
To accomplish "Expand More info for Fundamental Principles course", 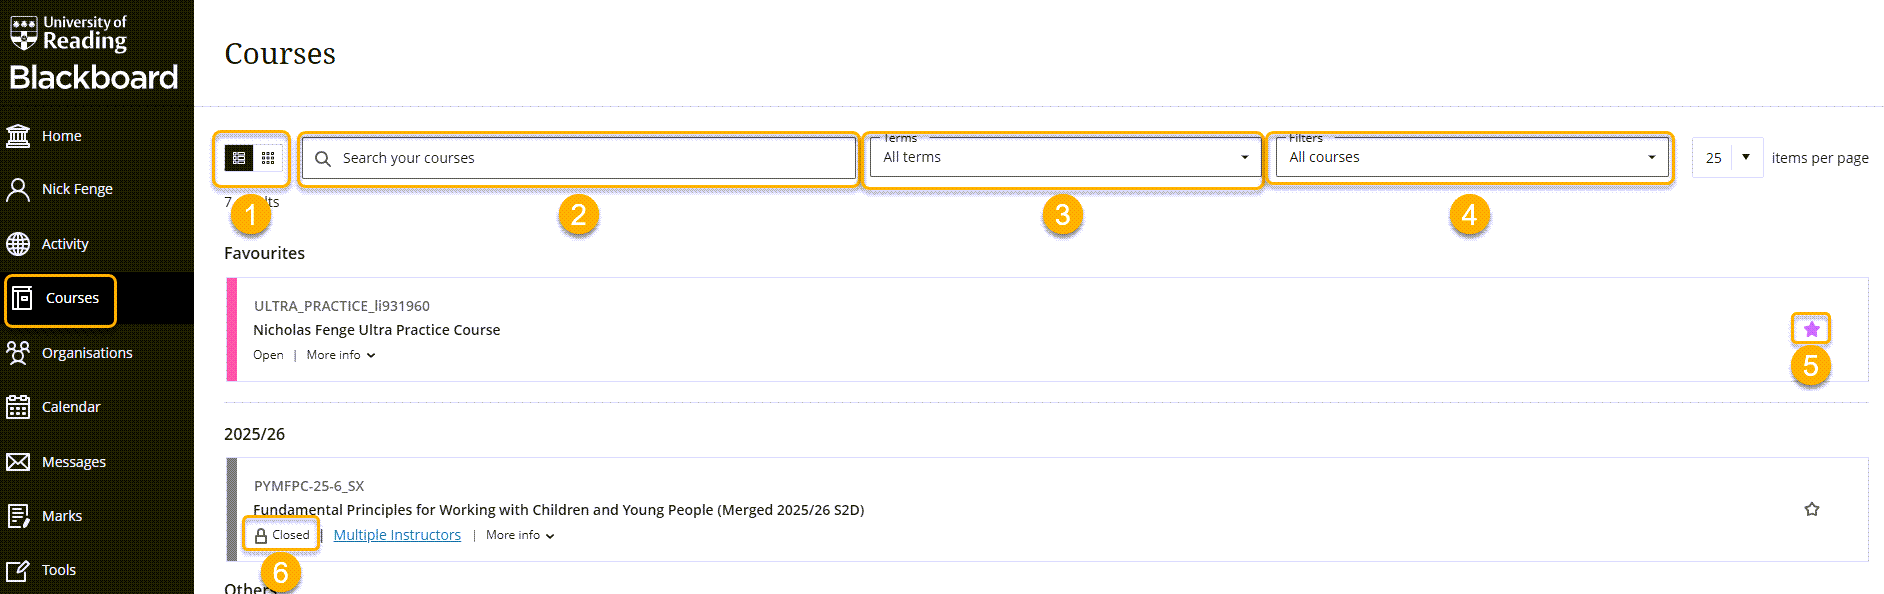I will [x=519, y=535].
